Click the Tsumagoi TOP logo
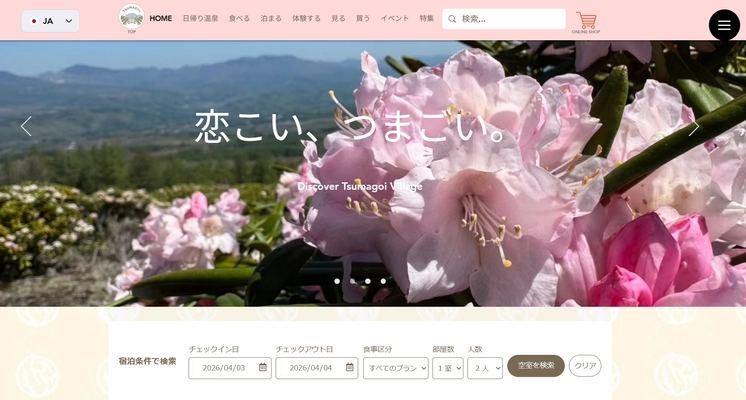This screenshot has width=746, height=400. click(x=131, y=18)
